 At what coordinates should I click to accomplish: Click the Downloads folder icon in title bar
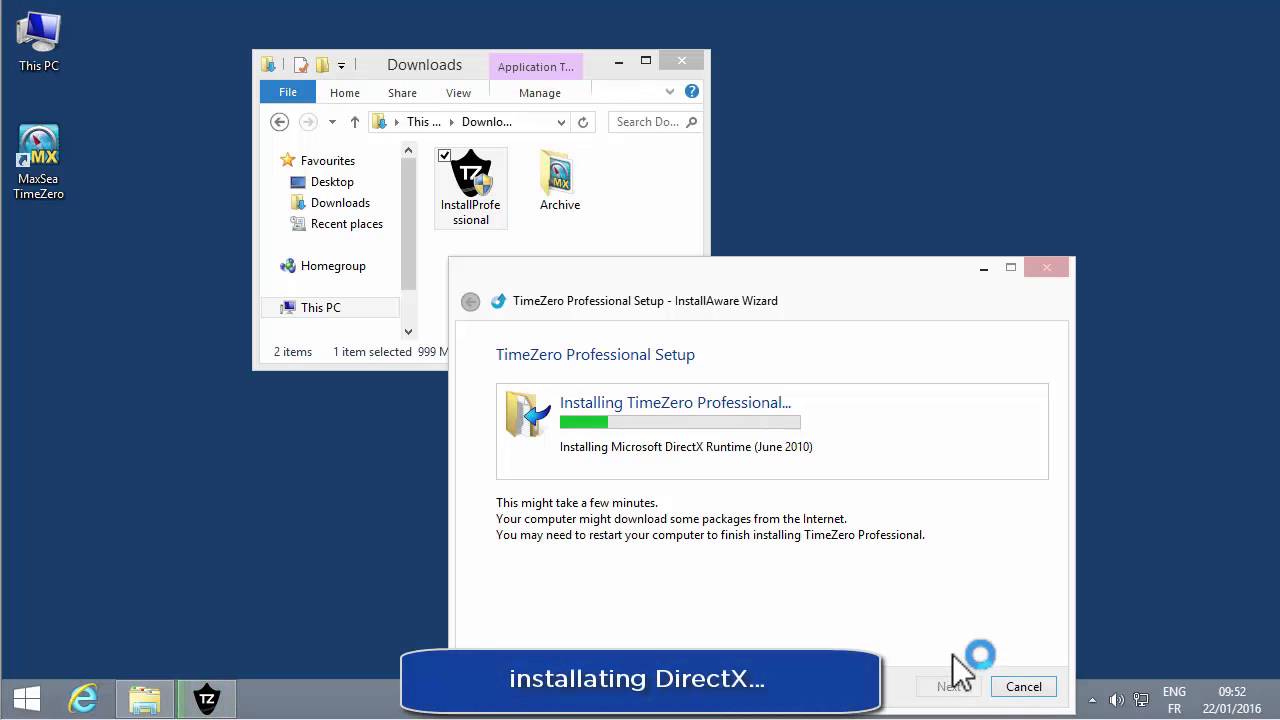(268, 65)
